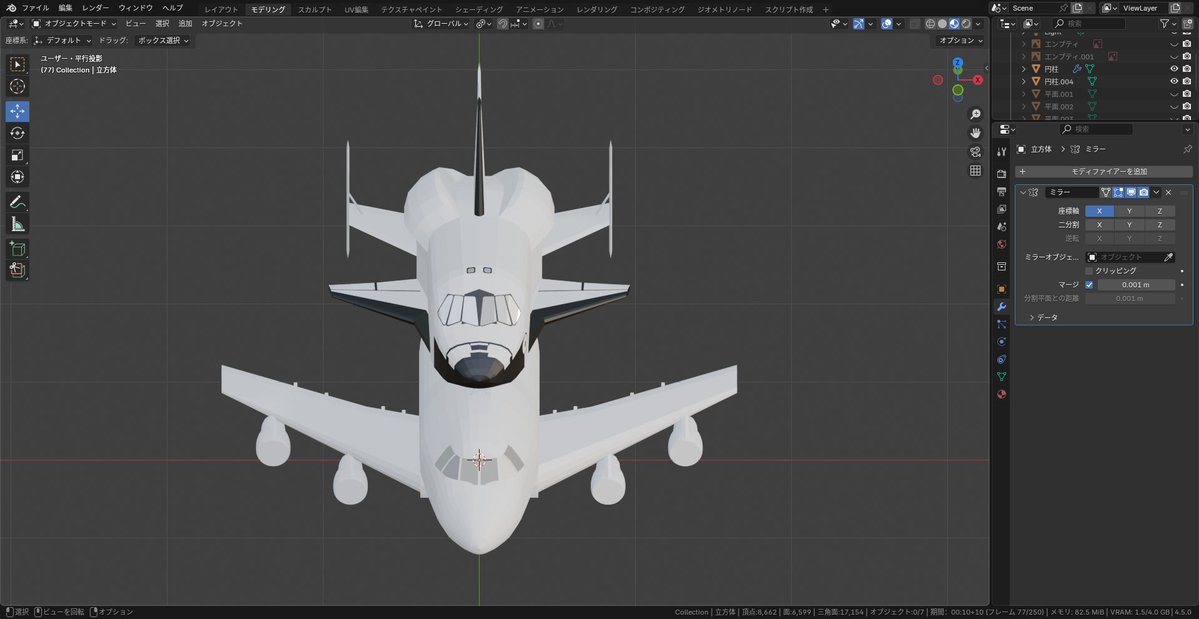Viewport: 1199px width, 619px height.
Task: Hide 円柱.004 object in viewport
Action: [x=1174, y=81]
